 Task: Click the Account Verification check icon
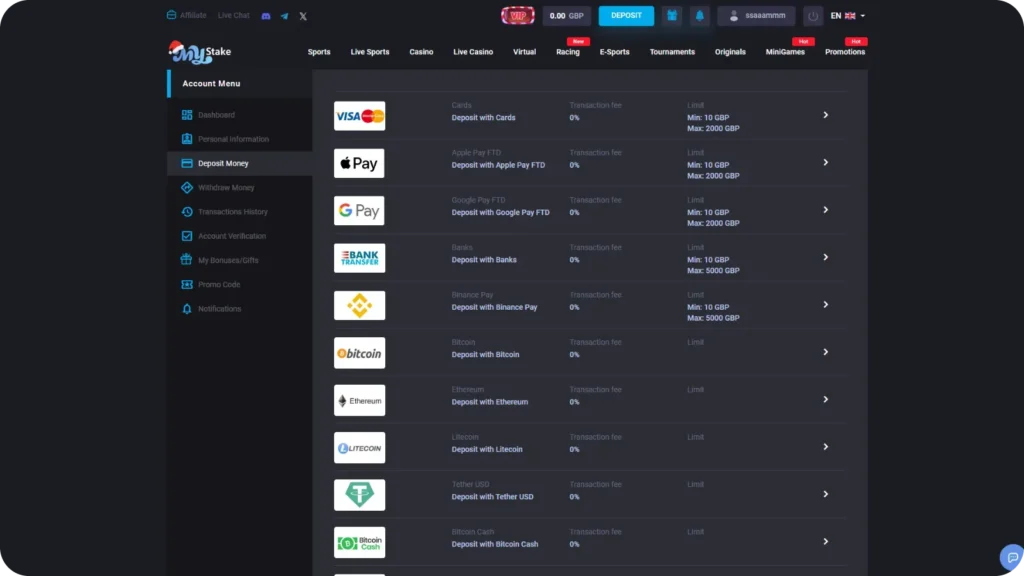point(187,236)
